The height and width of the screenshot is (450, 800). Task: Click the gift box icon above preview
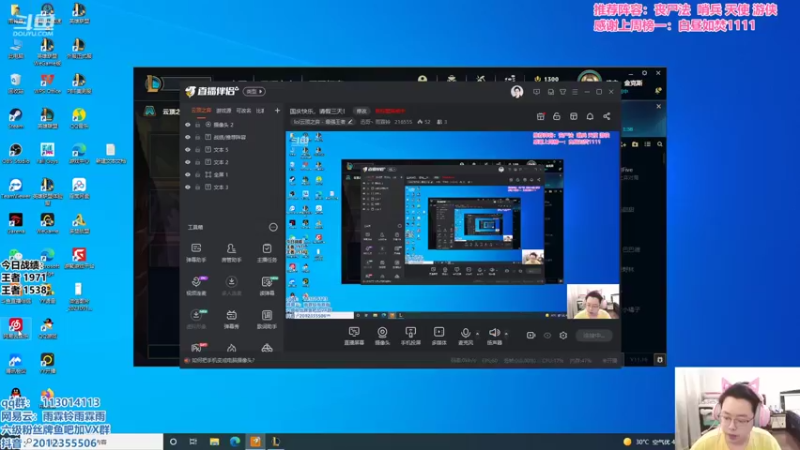click(x=540, y=116)
